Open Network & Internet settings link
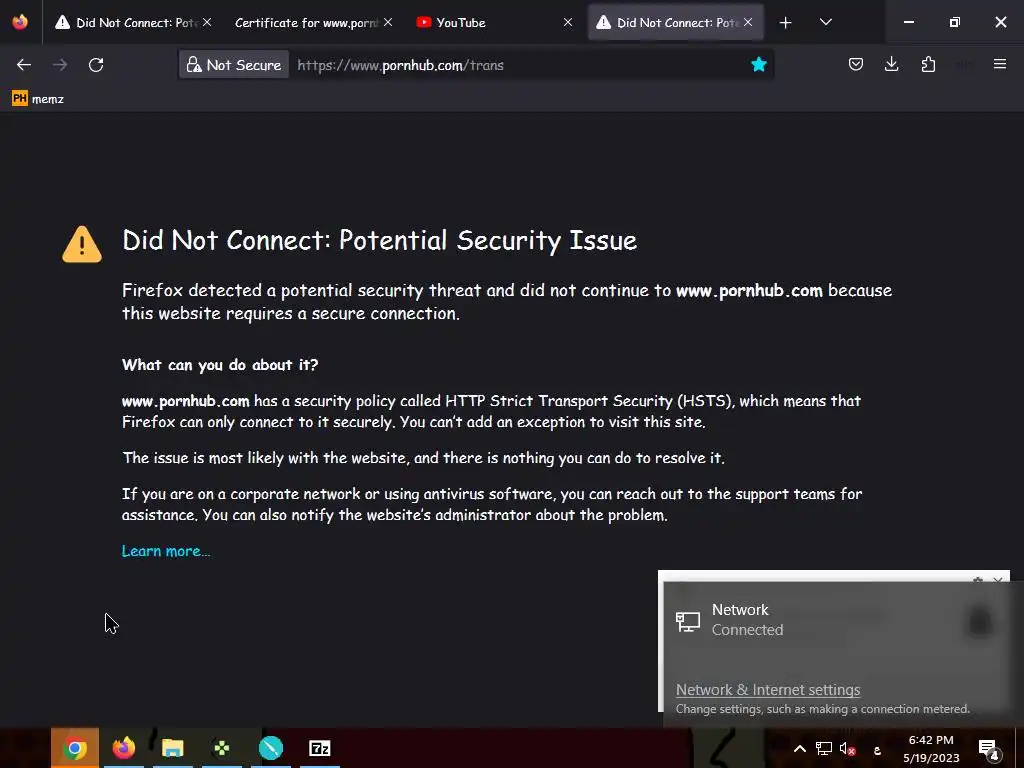This screenshot has width=1024, height=768. 767,690
